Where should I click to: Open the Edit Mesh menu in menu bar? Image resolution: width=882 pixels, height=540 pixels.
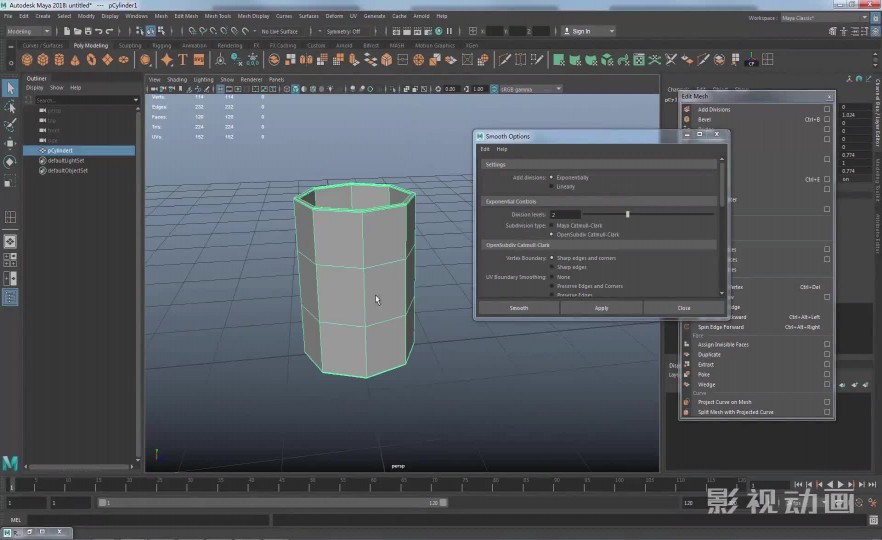click(186, 16)
